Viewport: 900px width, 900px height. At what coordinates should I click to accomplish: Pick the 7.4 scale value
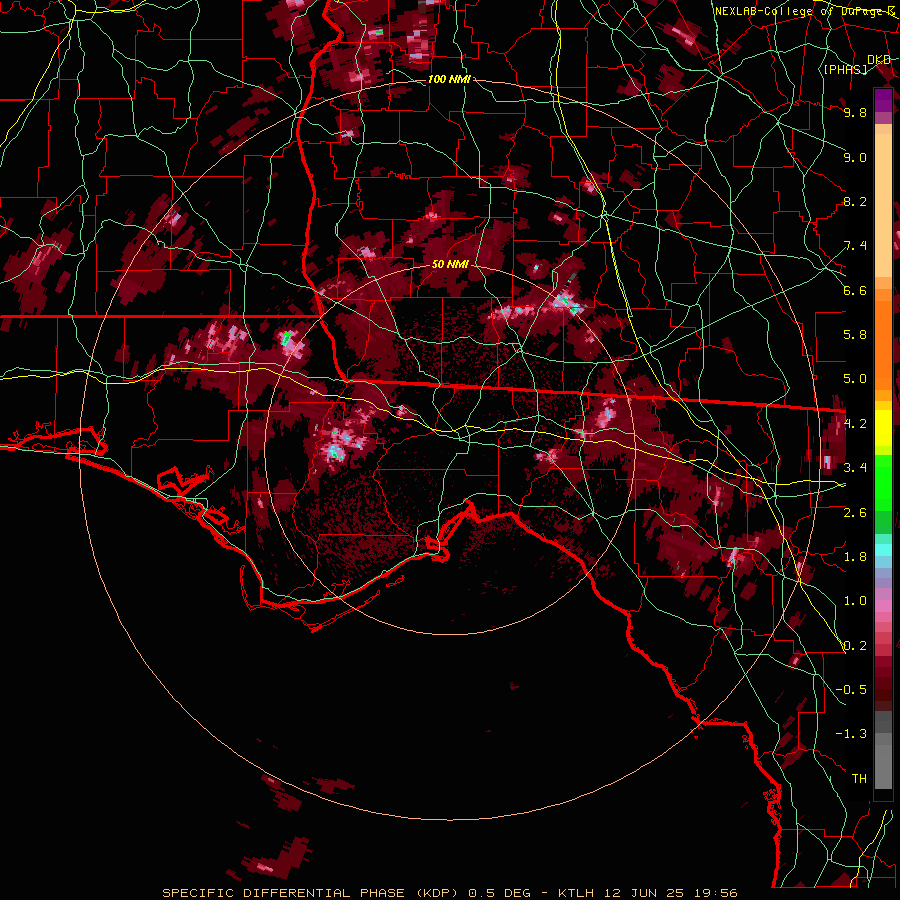coord(855,246)
